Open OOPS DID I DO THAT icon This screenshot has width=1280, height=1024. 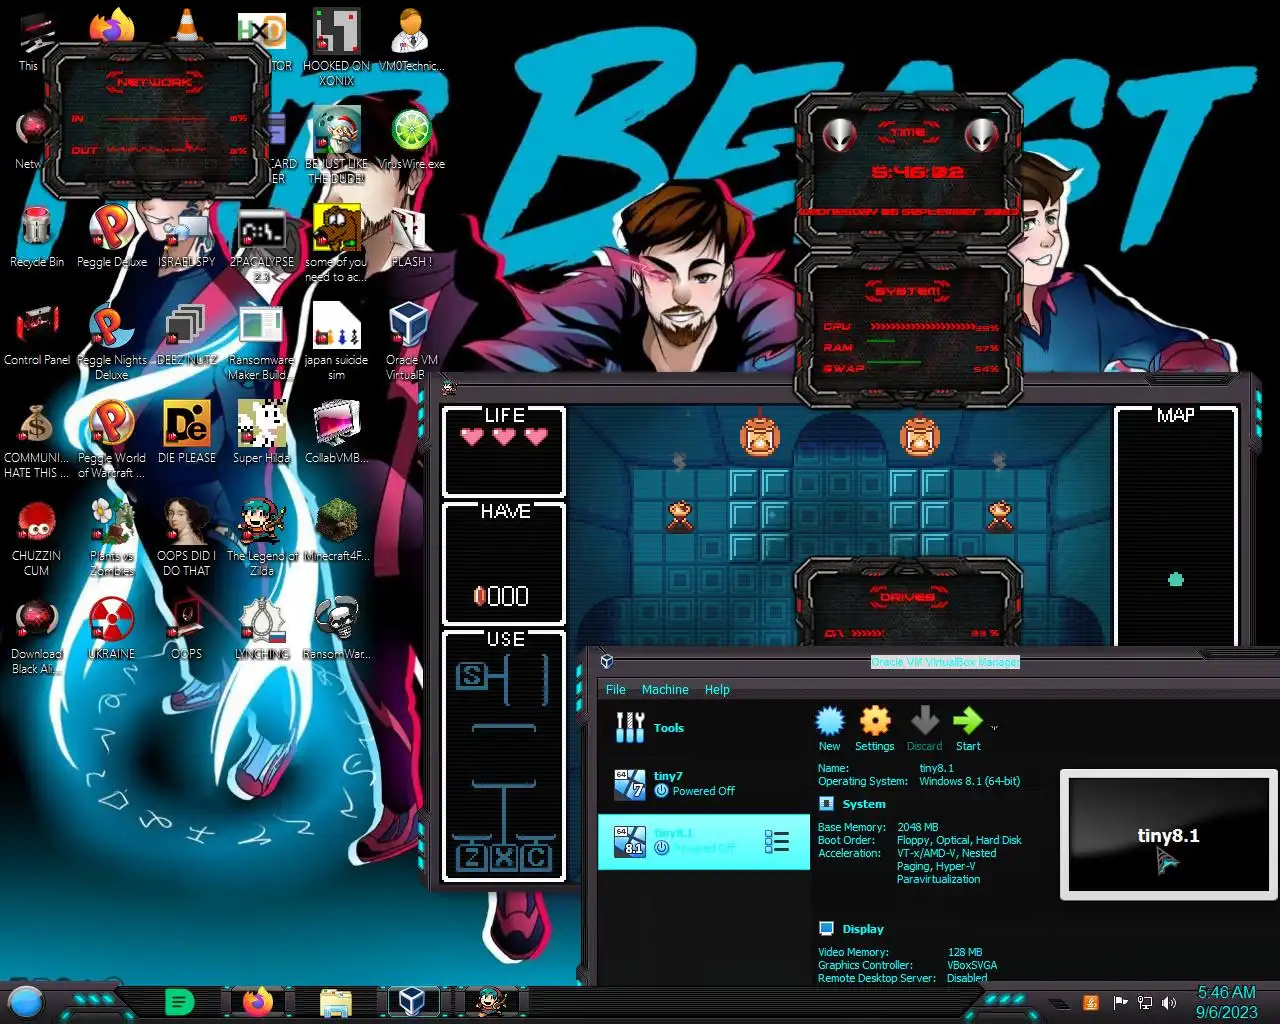pyautogui.click(x=186, y=538)
